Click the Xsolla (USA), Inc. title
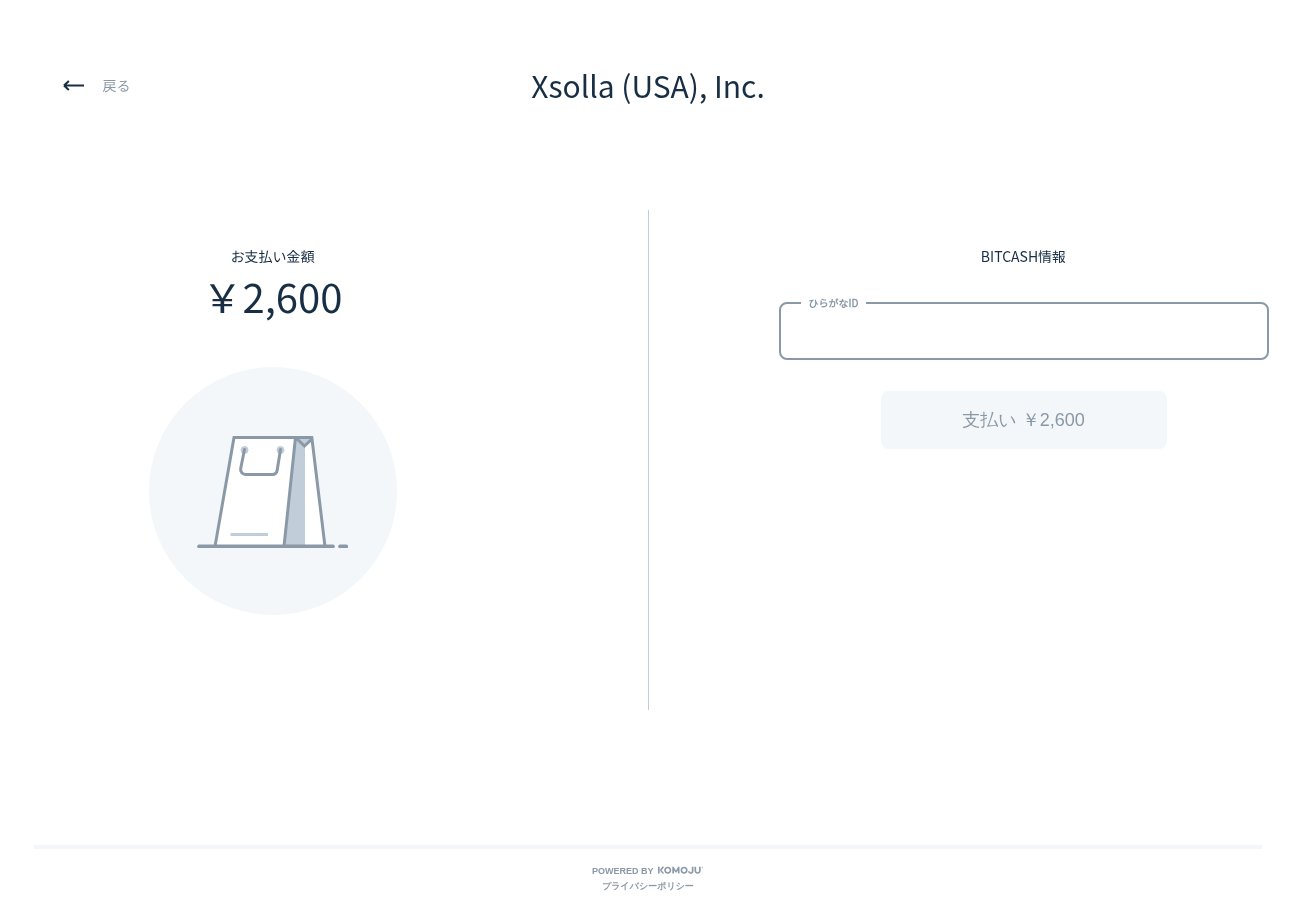The image size is (1297, 900). tap(648, 87)
